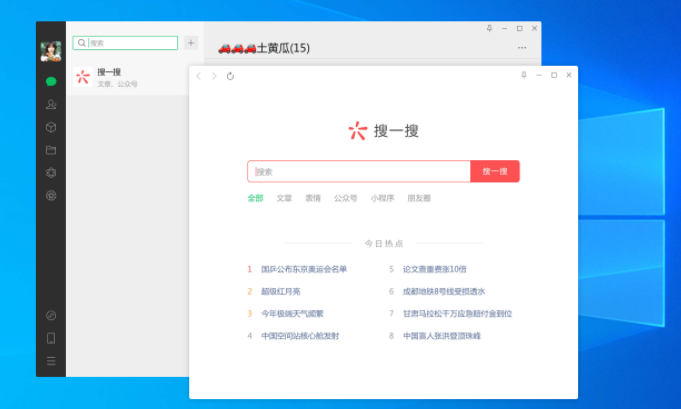Open hot topic 今年极端天气频繁
The height and width of the screenshot is (409, 681).
(292, 313)
